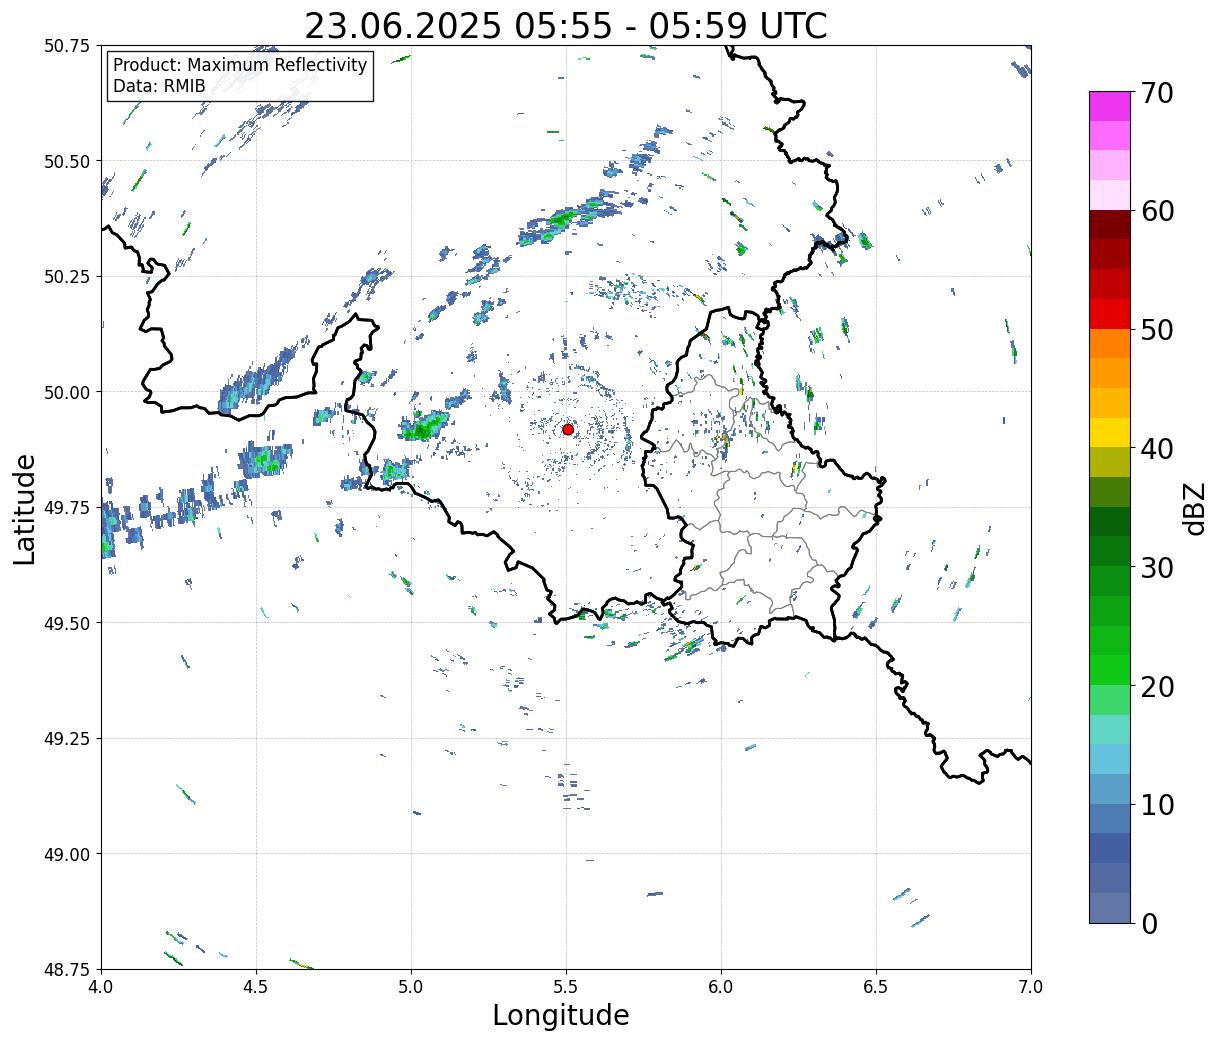Click the longitude tick label 6.5
This screenshot has height=1040, width=1219.
(876, 986)
